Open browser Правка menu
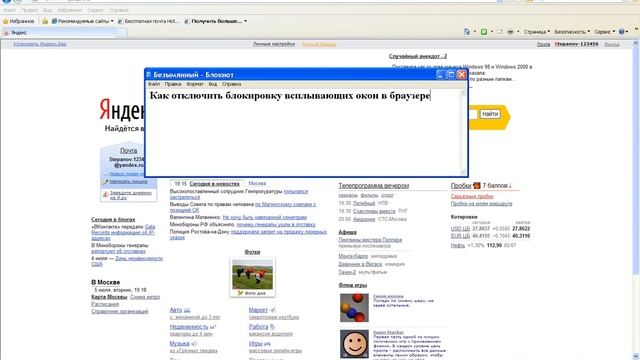Viewport: 640px width, 360px height. 29,10
